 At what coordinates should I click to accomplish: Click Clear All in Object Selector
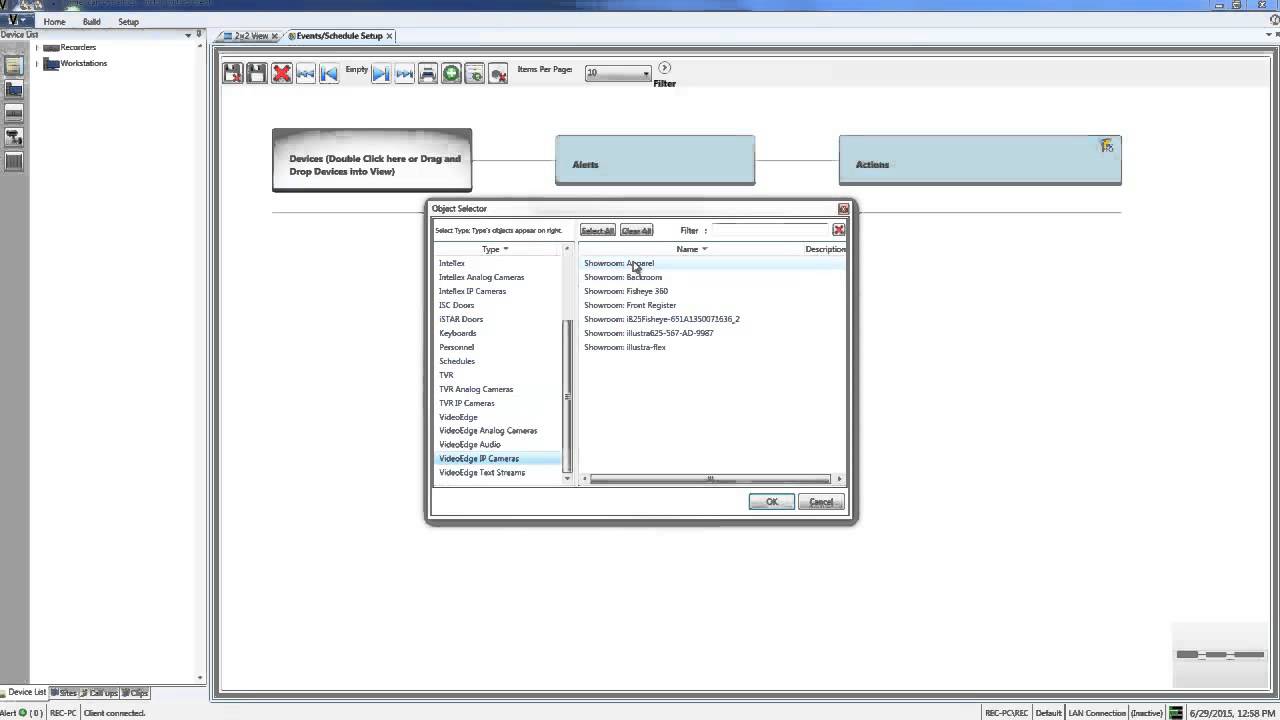point(637,230)
